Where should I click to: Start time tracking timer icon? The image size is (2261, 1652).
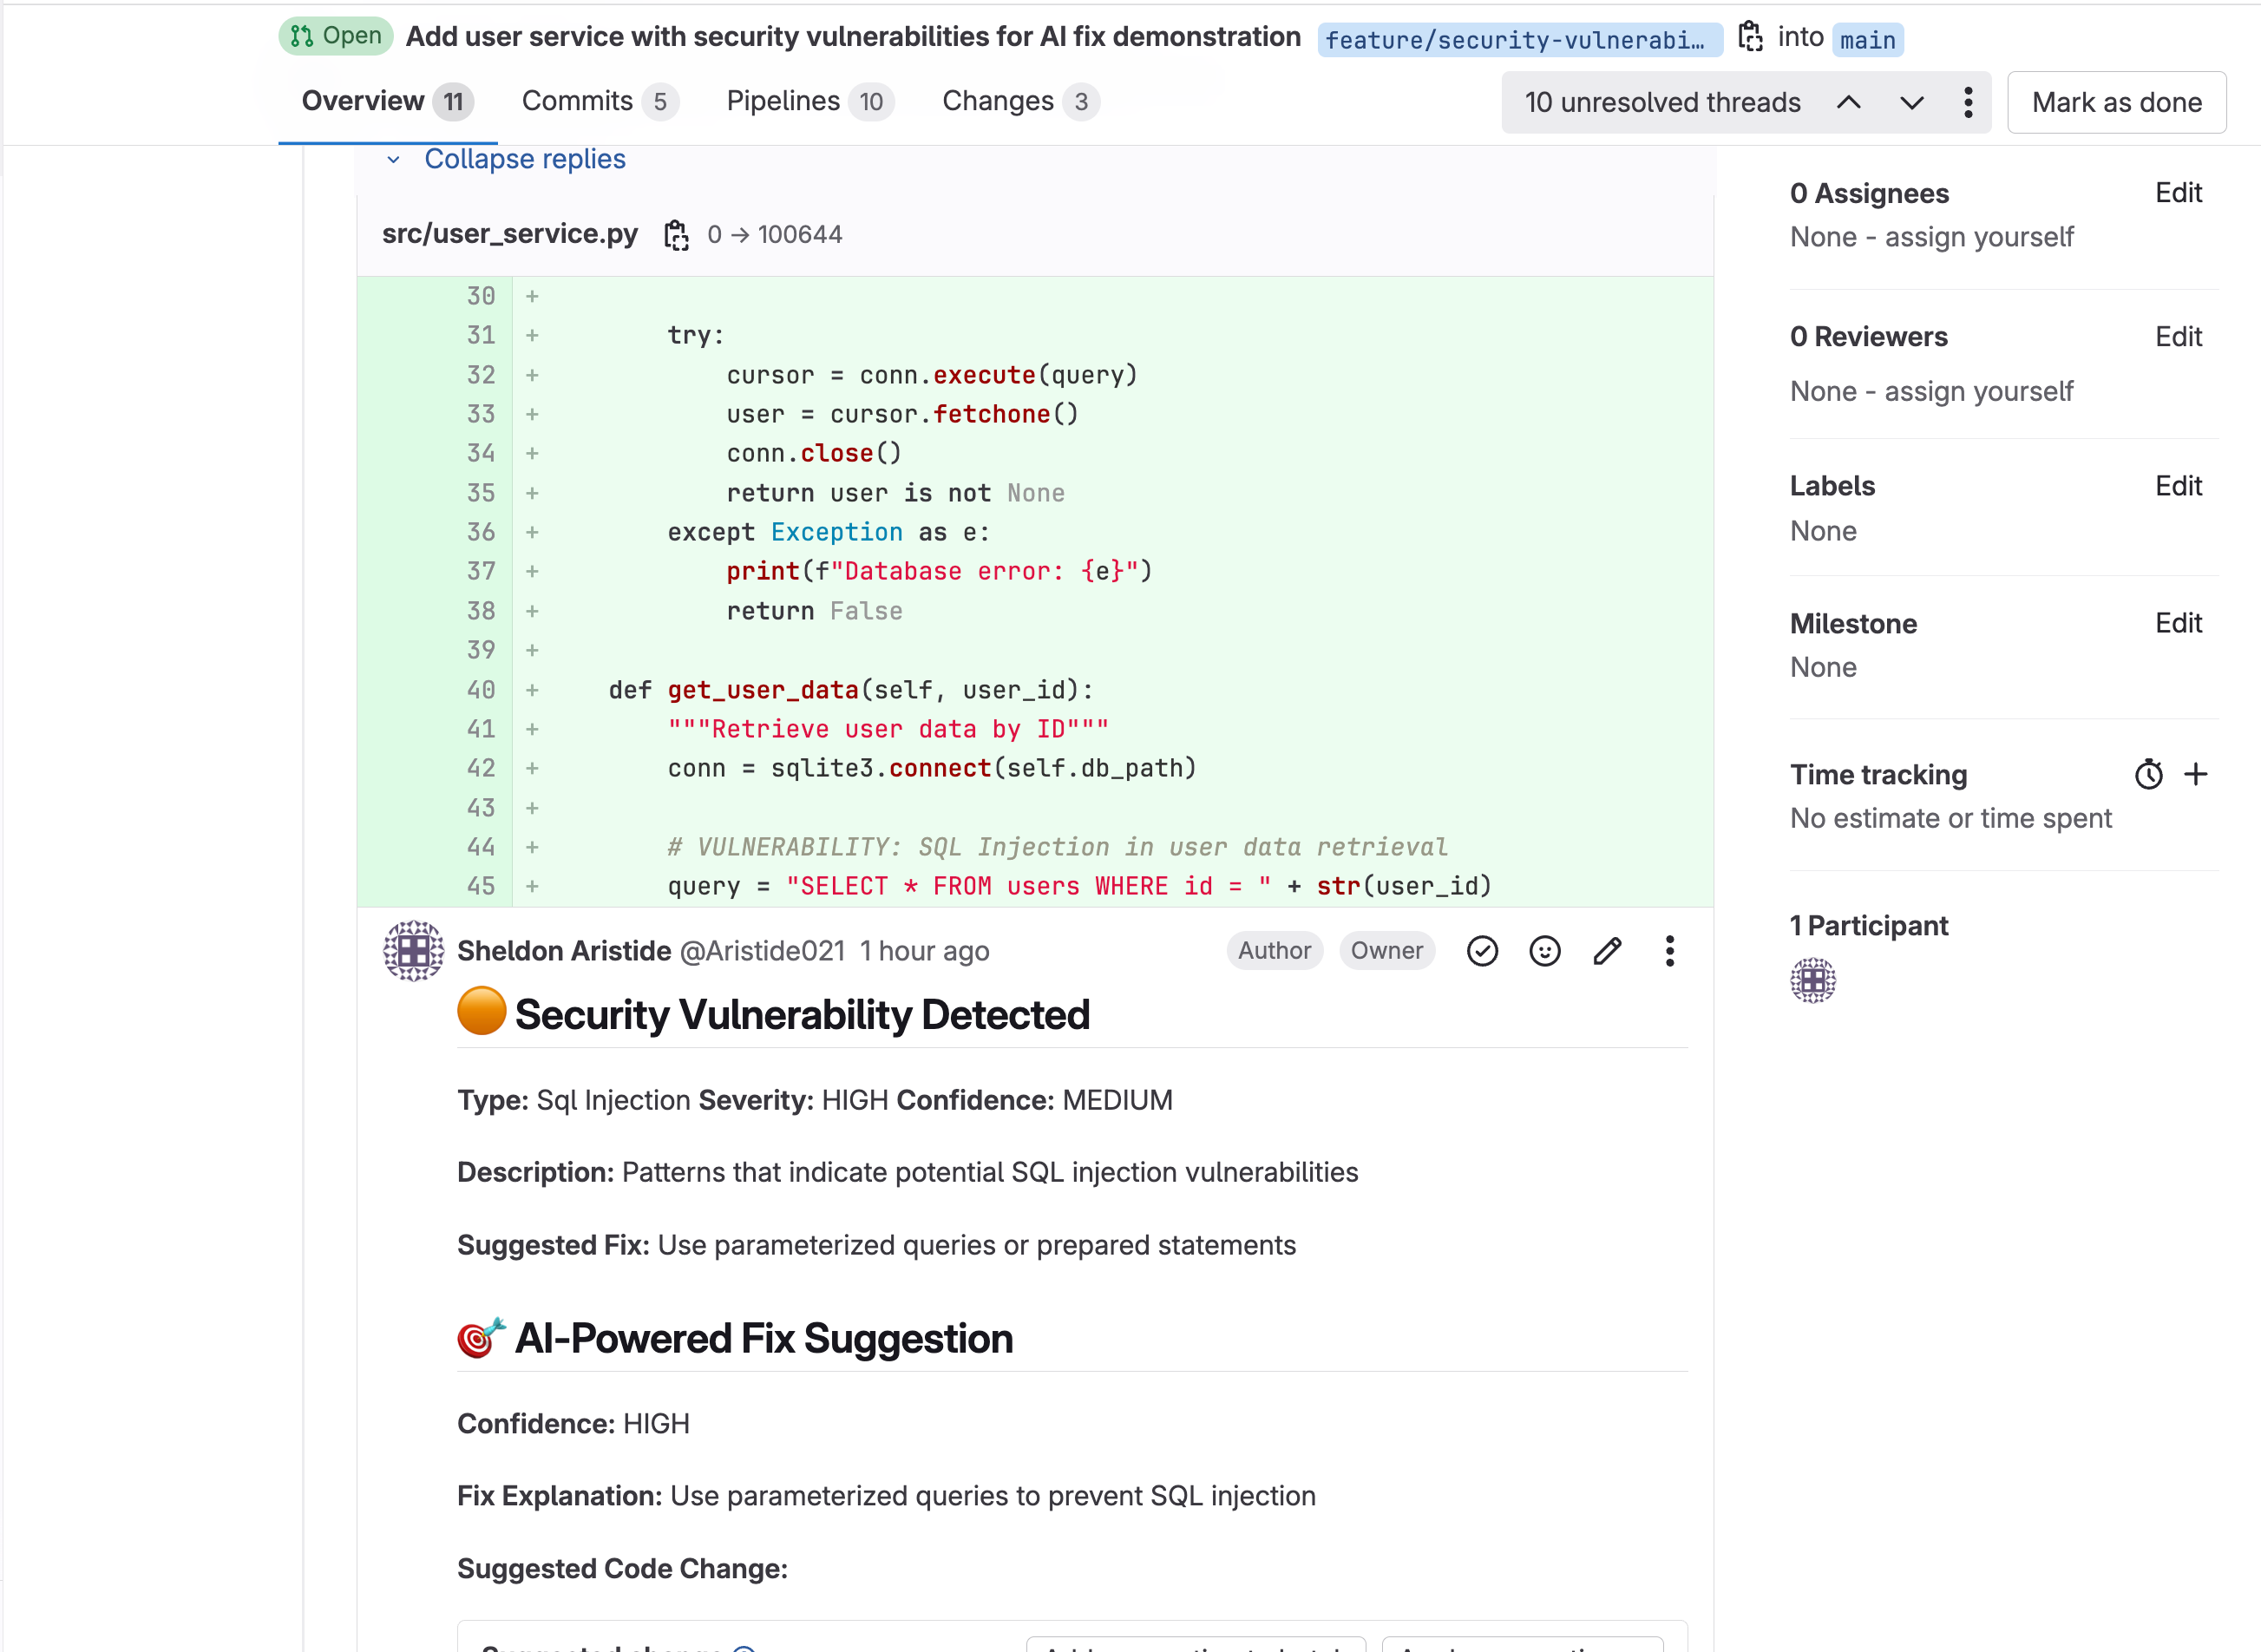(x=2148, y=775)
